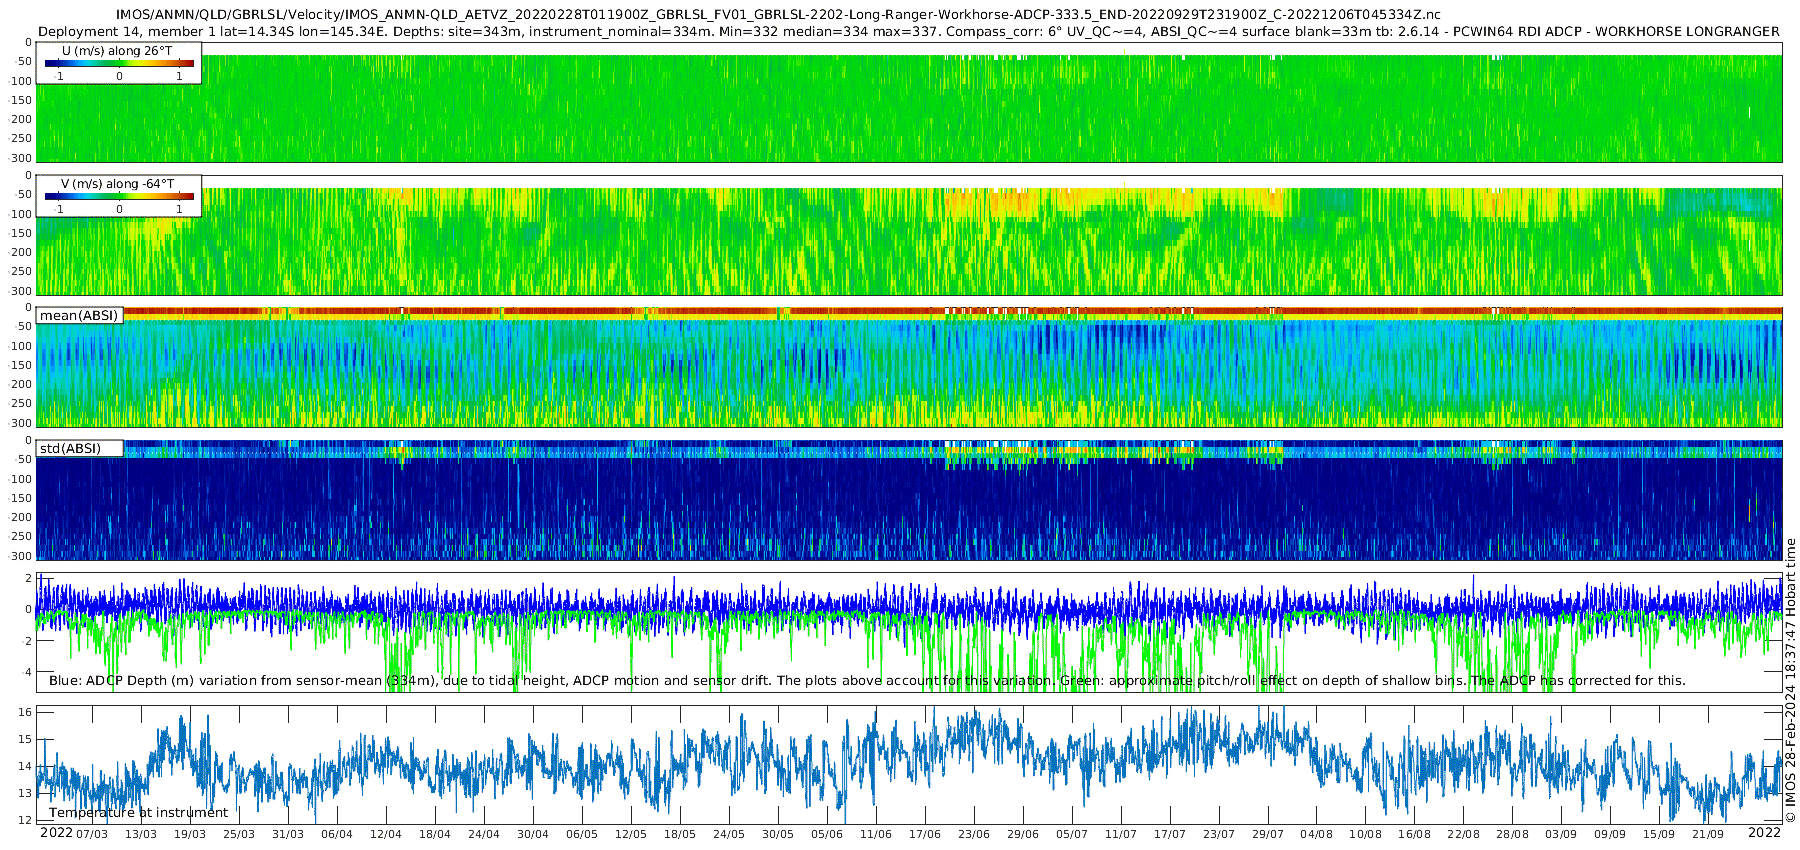1800x850 pixels.
Task: Click the '12/05' date tick
Action: pyautogui.click(x=631, y=835)
